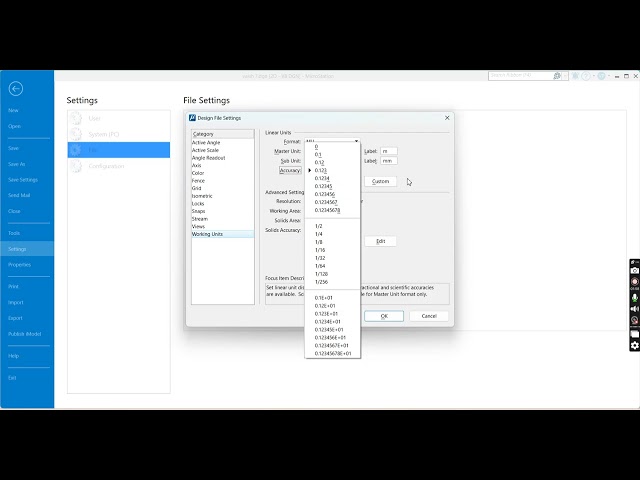The height and width of the screenshot is (480, 640).
Task: Click the Custom button
Action: [x=380, y=181]
